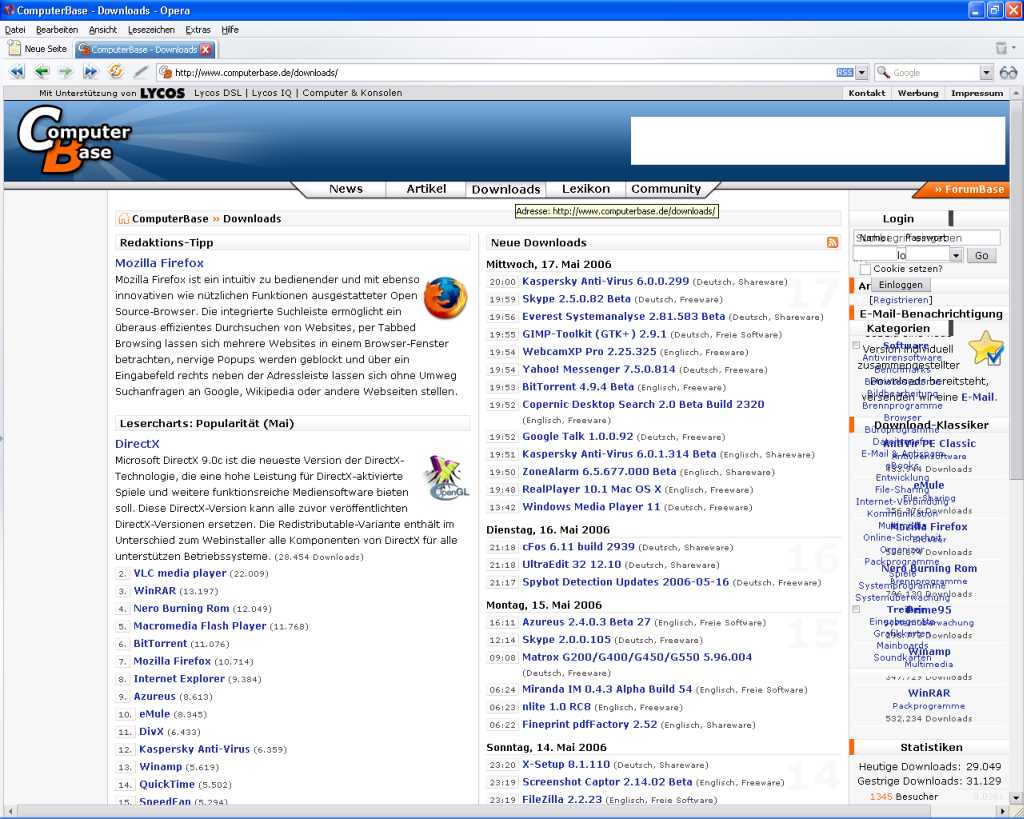Open the ZoneAlarm 6.5.677.000 Beta download
The image size is (1024, 819).
(599, 472)
